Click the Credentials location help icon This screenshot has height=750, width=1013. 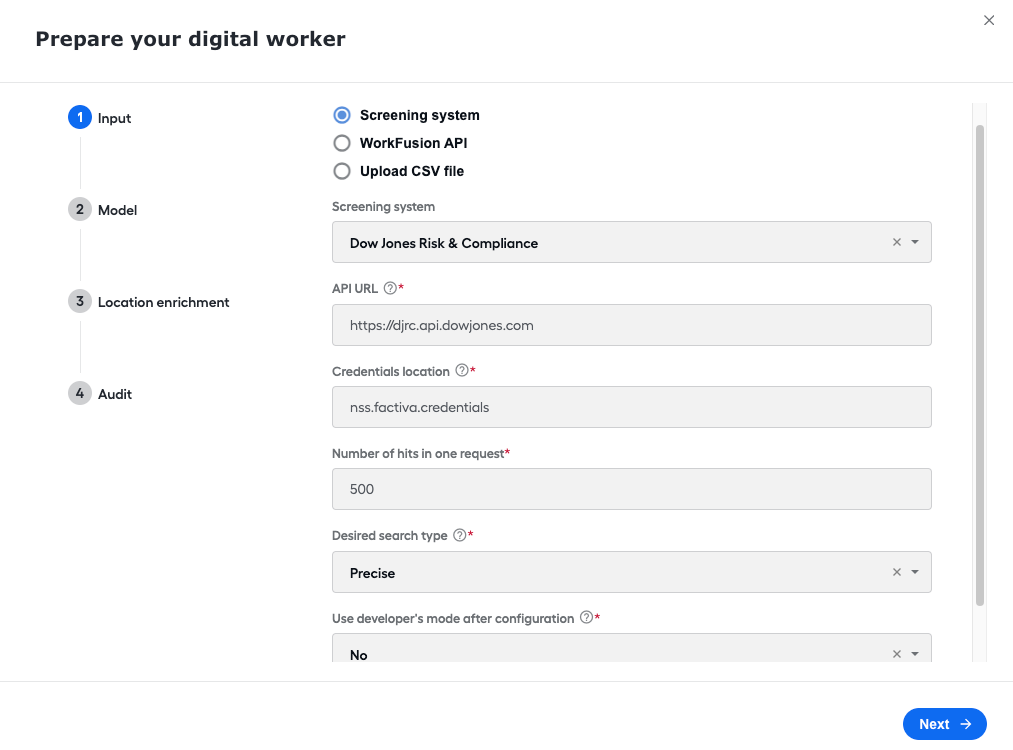(x=462, y=370)
